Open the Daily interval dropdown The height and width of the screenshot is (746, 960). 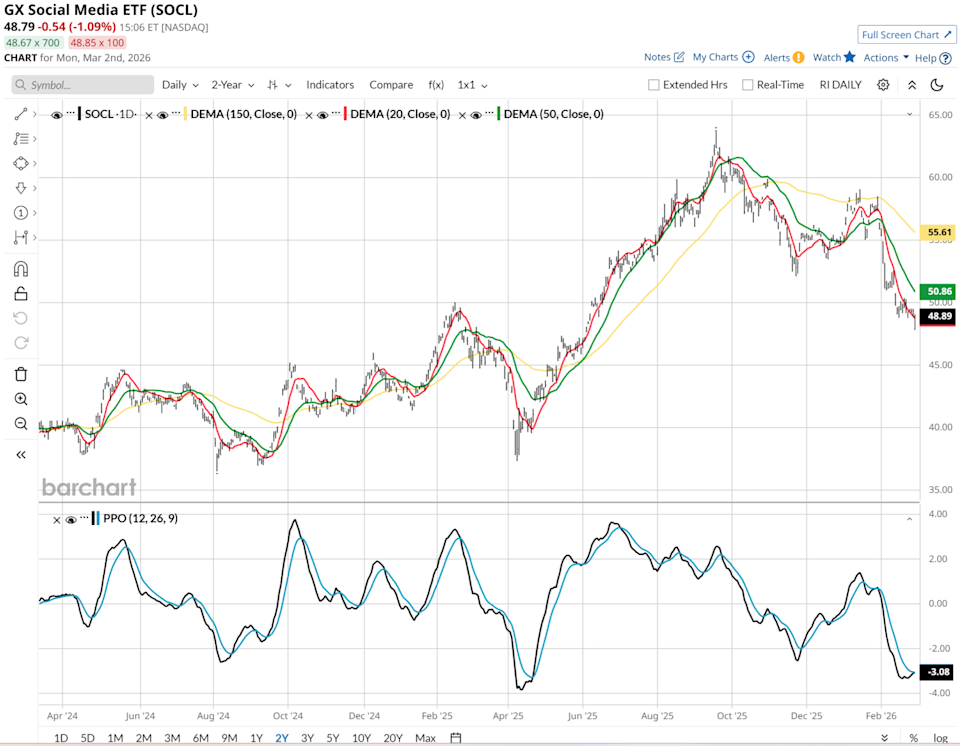pyautogui.click(x=178, y=85)
